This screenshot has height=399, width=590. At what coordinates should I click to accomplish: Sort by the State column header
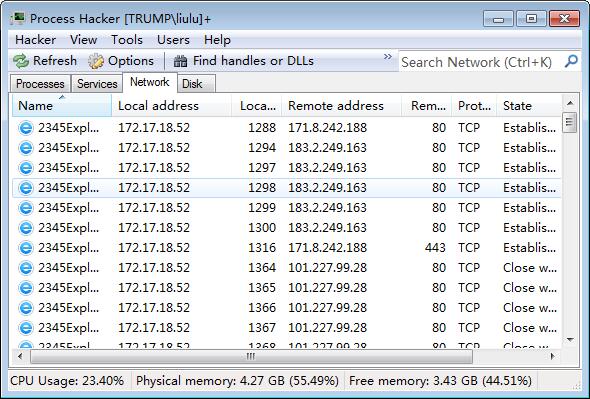(x=529, y=105)
